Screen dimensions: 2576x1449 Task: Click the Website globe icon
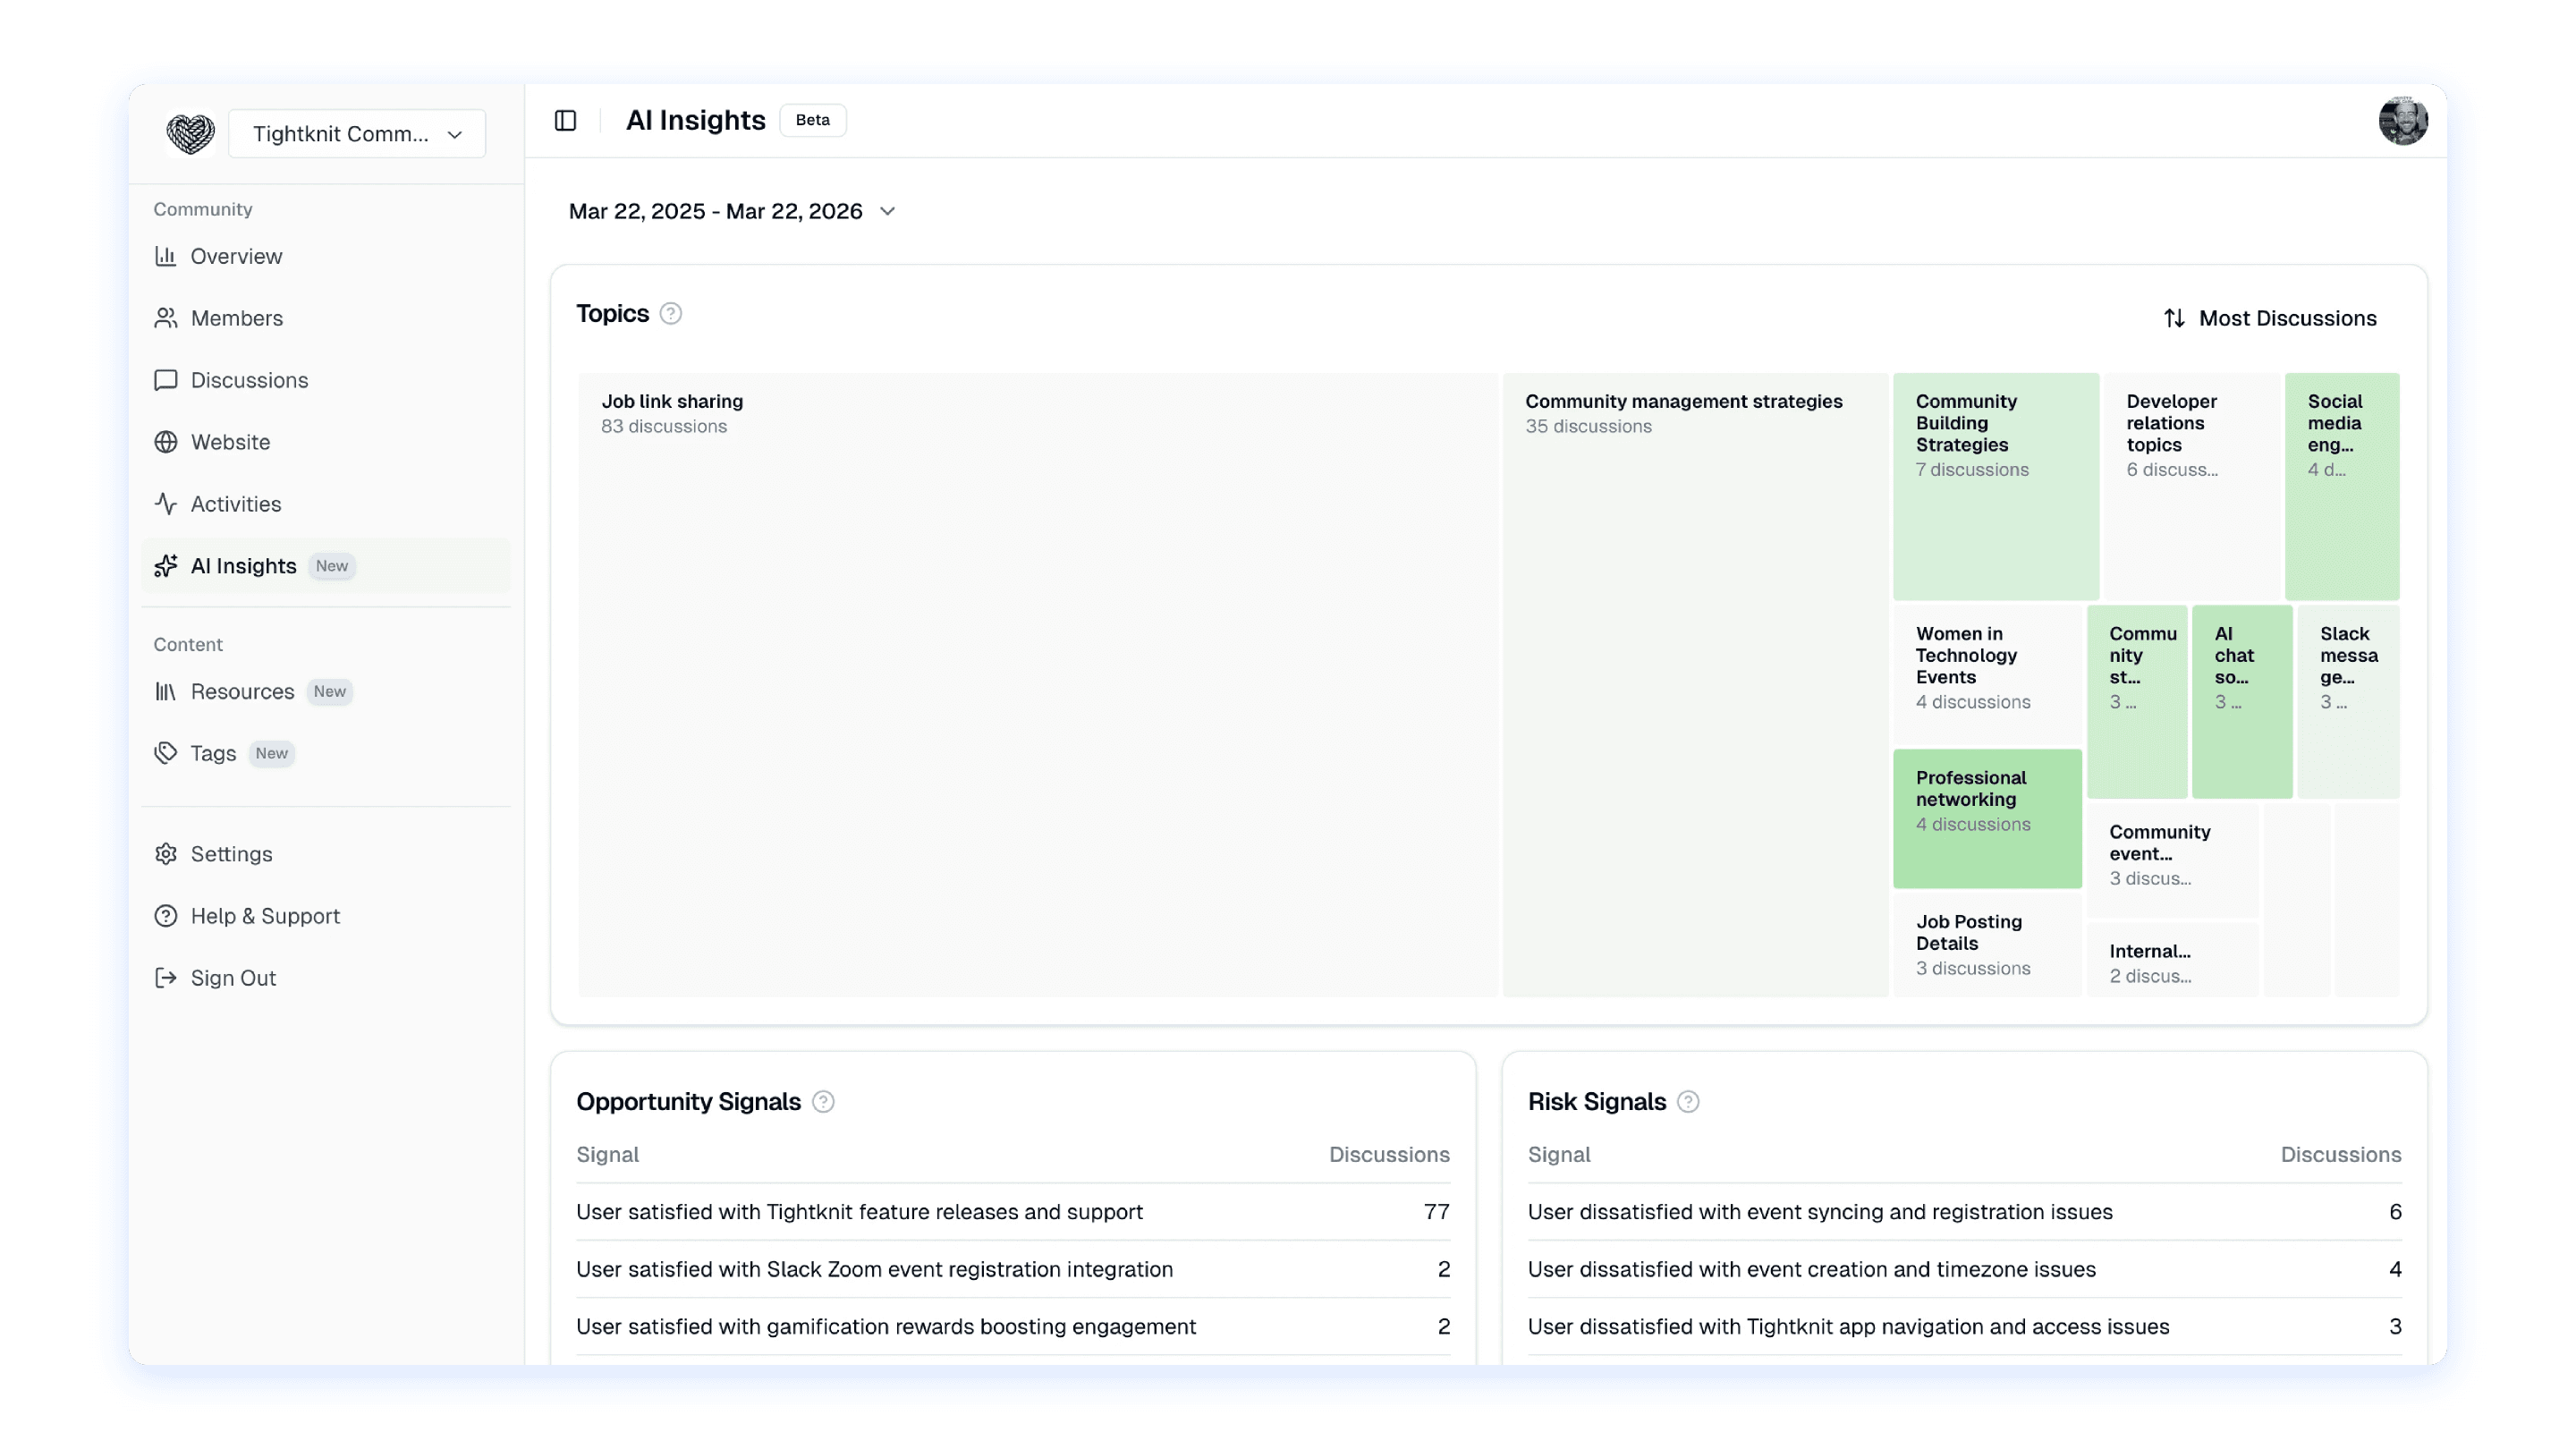(166, 442)
